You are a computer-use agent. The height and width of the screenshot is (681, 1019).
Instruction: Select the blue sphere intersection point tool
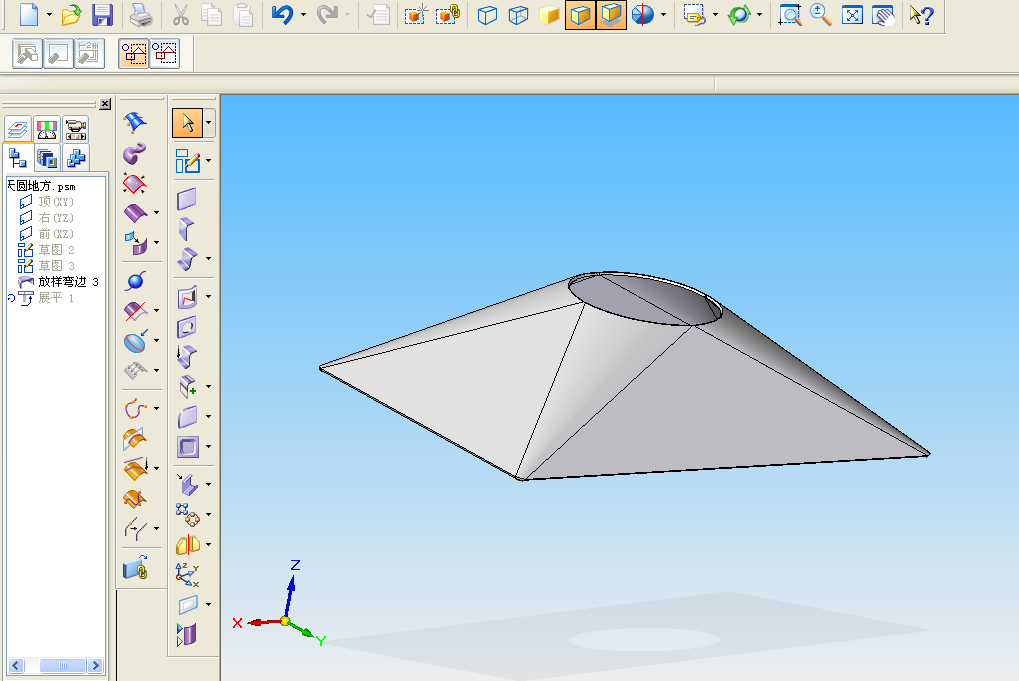coord(135,281)
